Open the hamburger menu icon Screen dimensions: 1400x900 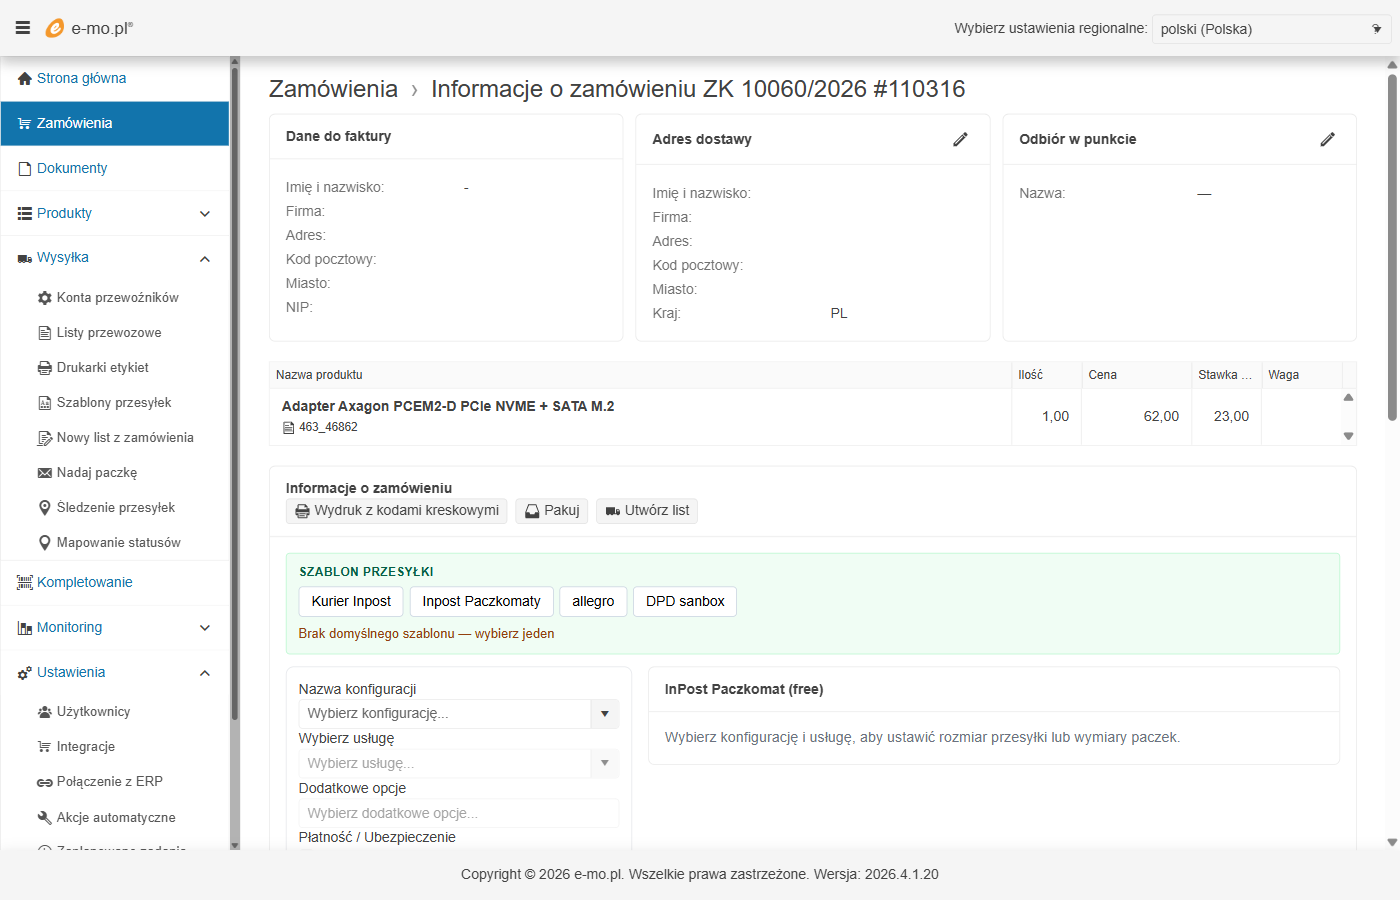22,28
